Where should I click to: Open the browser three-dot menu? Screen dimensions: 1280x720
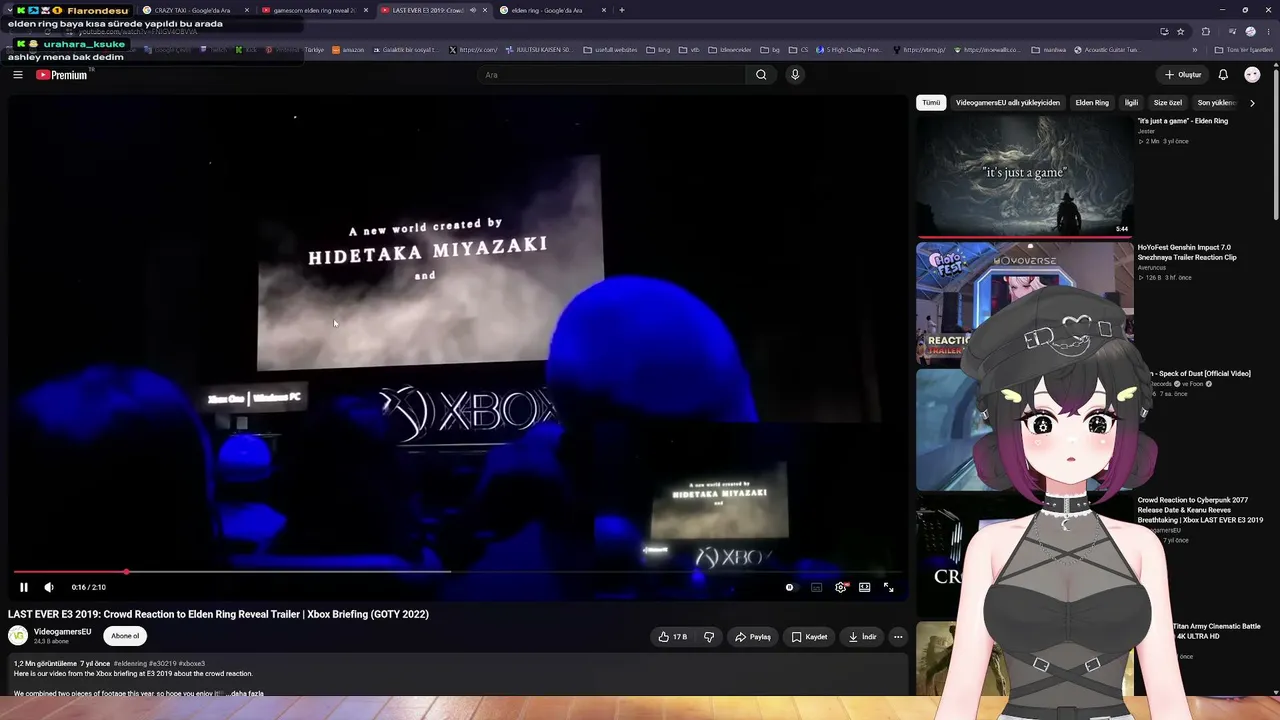point(1270,31)
